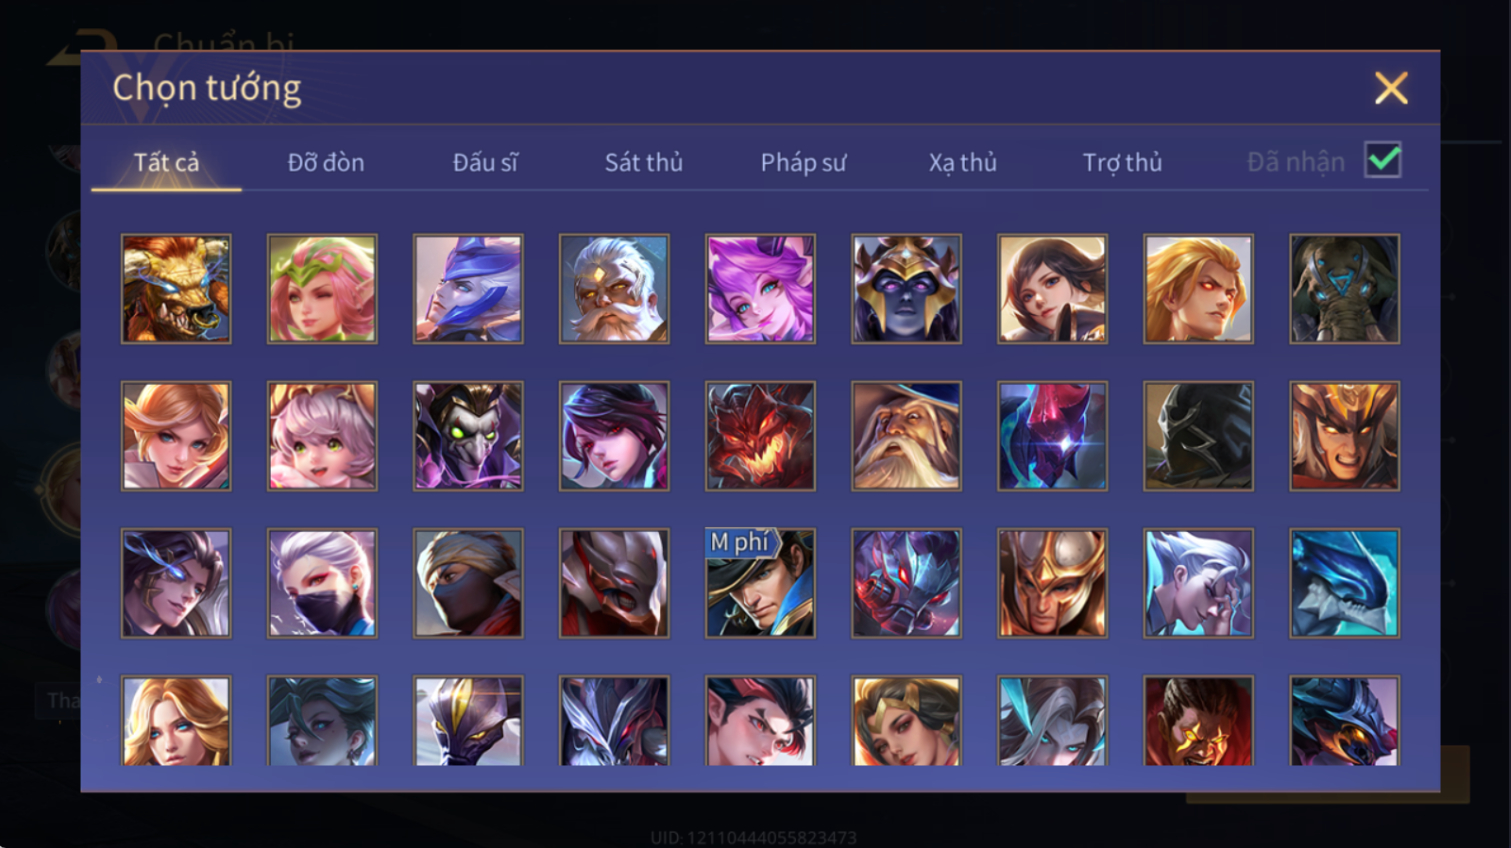Toggle the 'Đã nhận' checkbox

(1383, 161)
